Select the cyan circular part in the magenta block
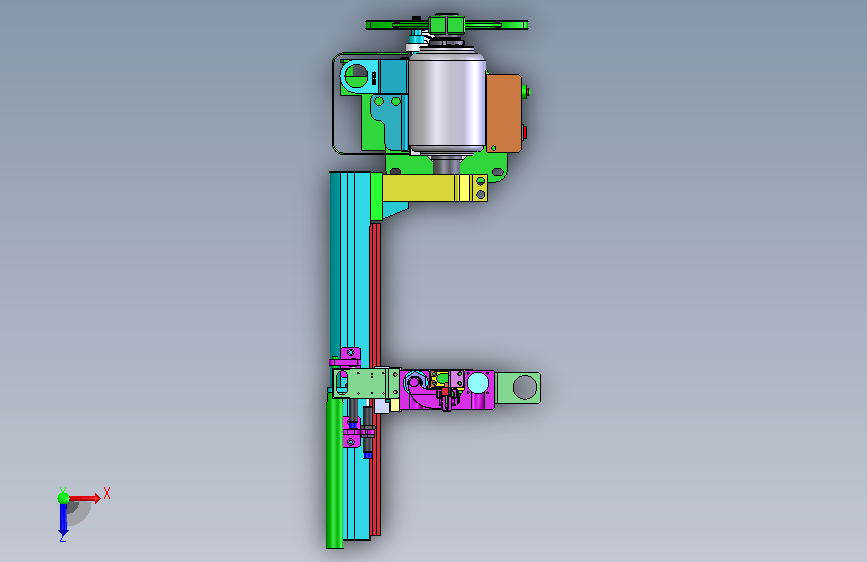Image resolution: width=867 pixels, height=562 pixels. pos(478,383)
